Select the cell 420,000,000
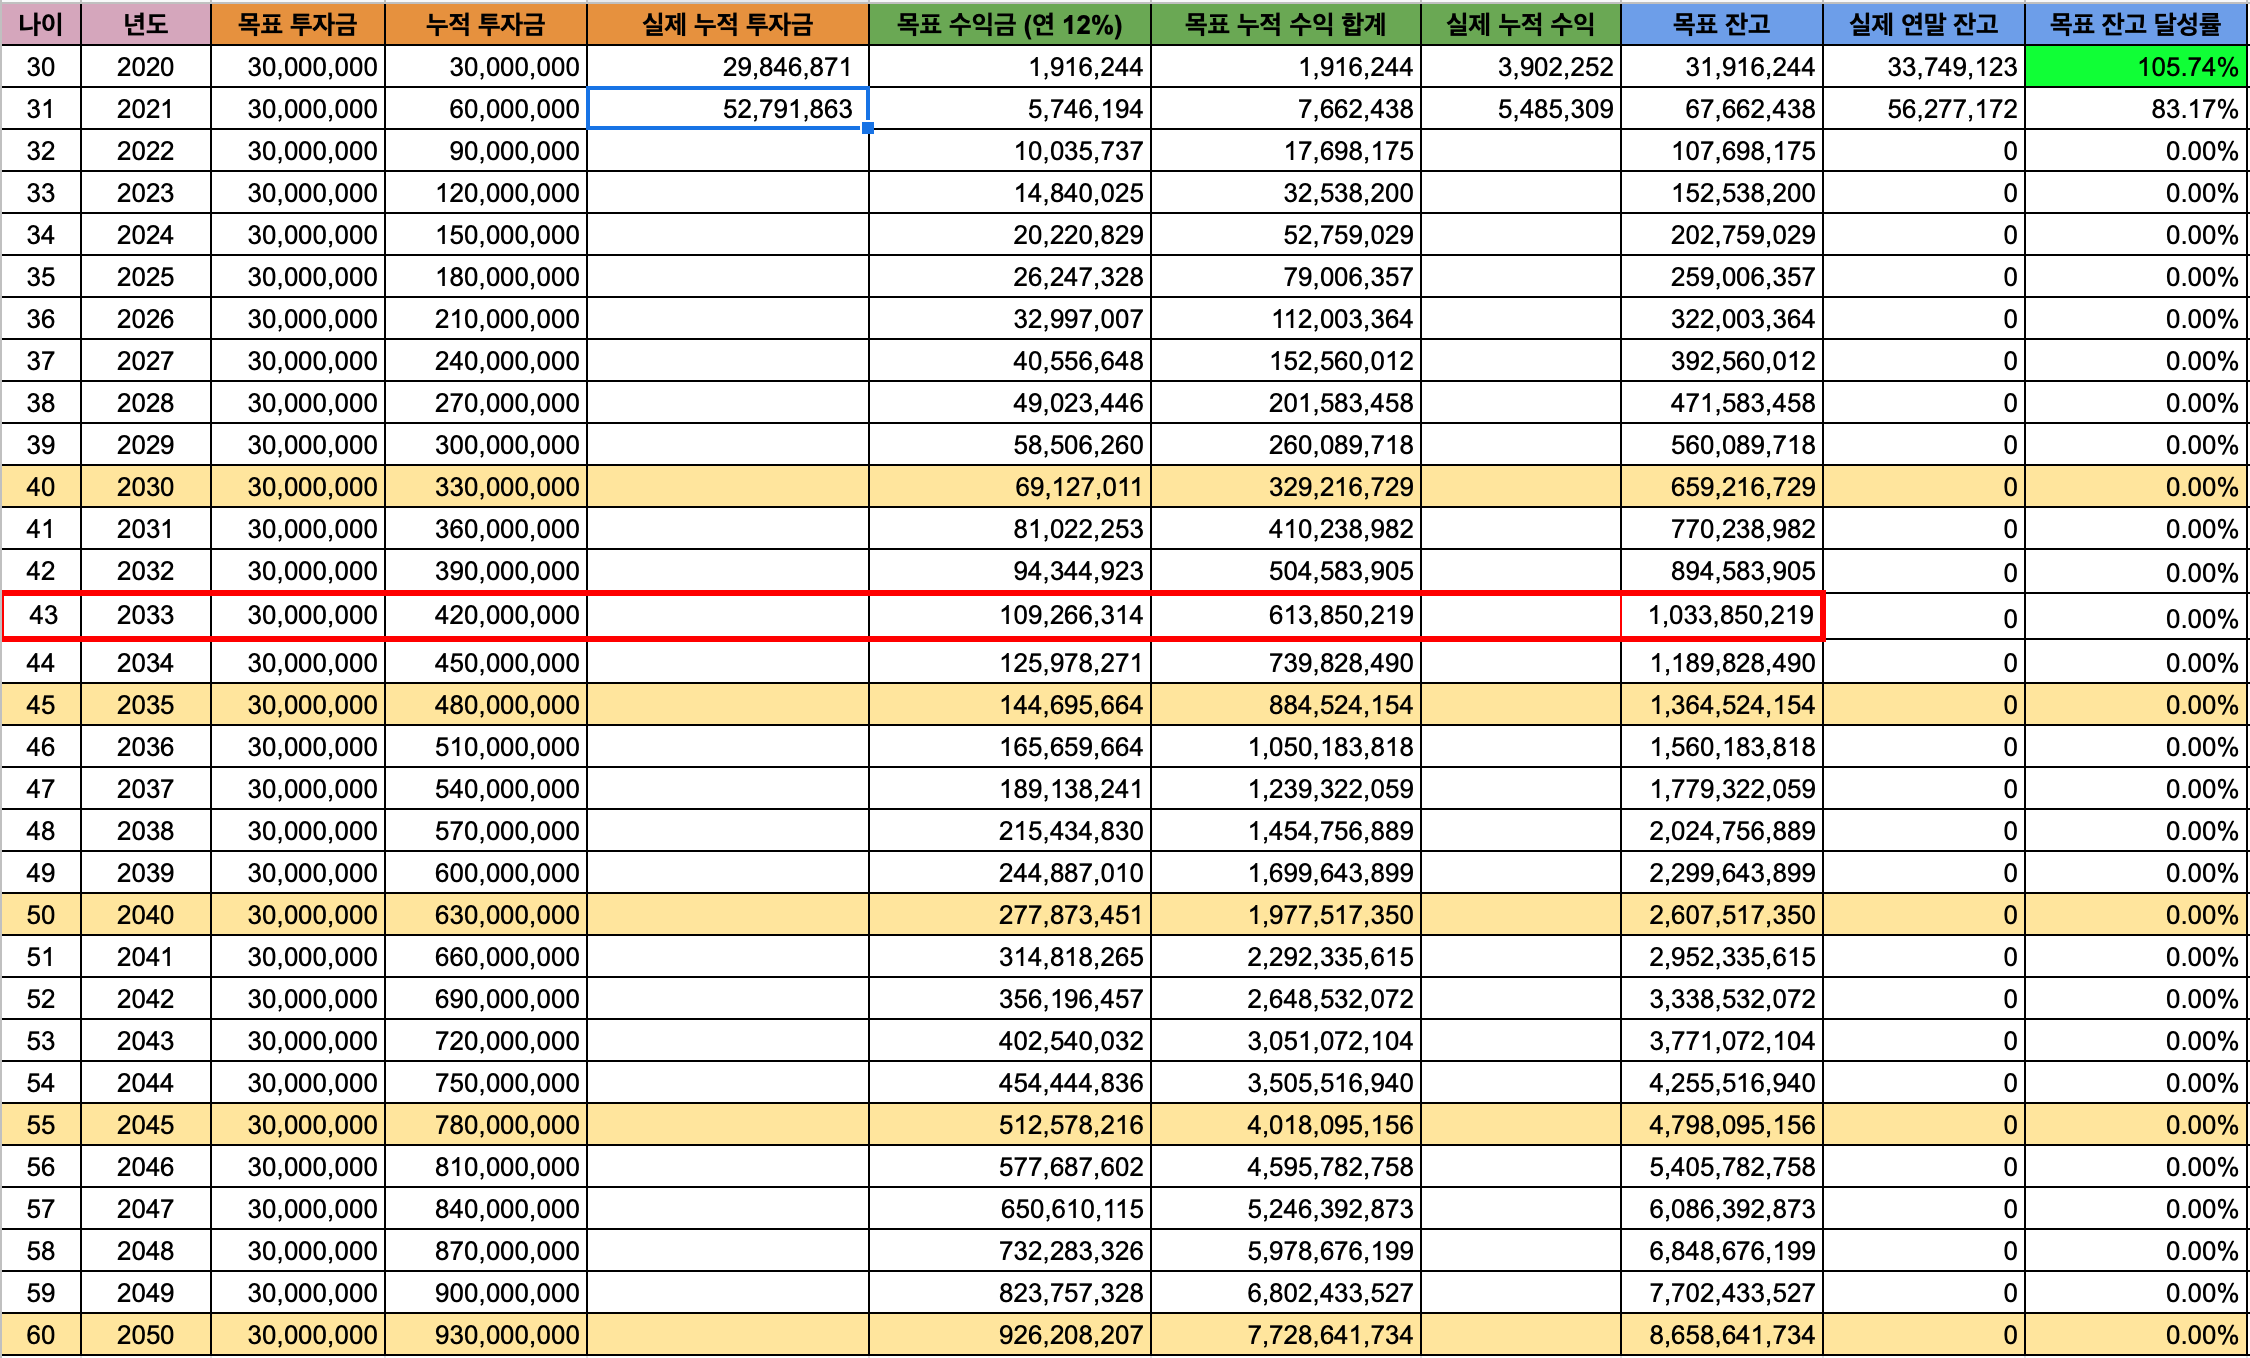 click(486, 615)
